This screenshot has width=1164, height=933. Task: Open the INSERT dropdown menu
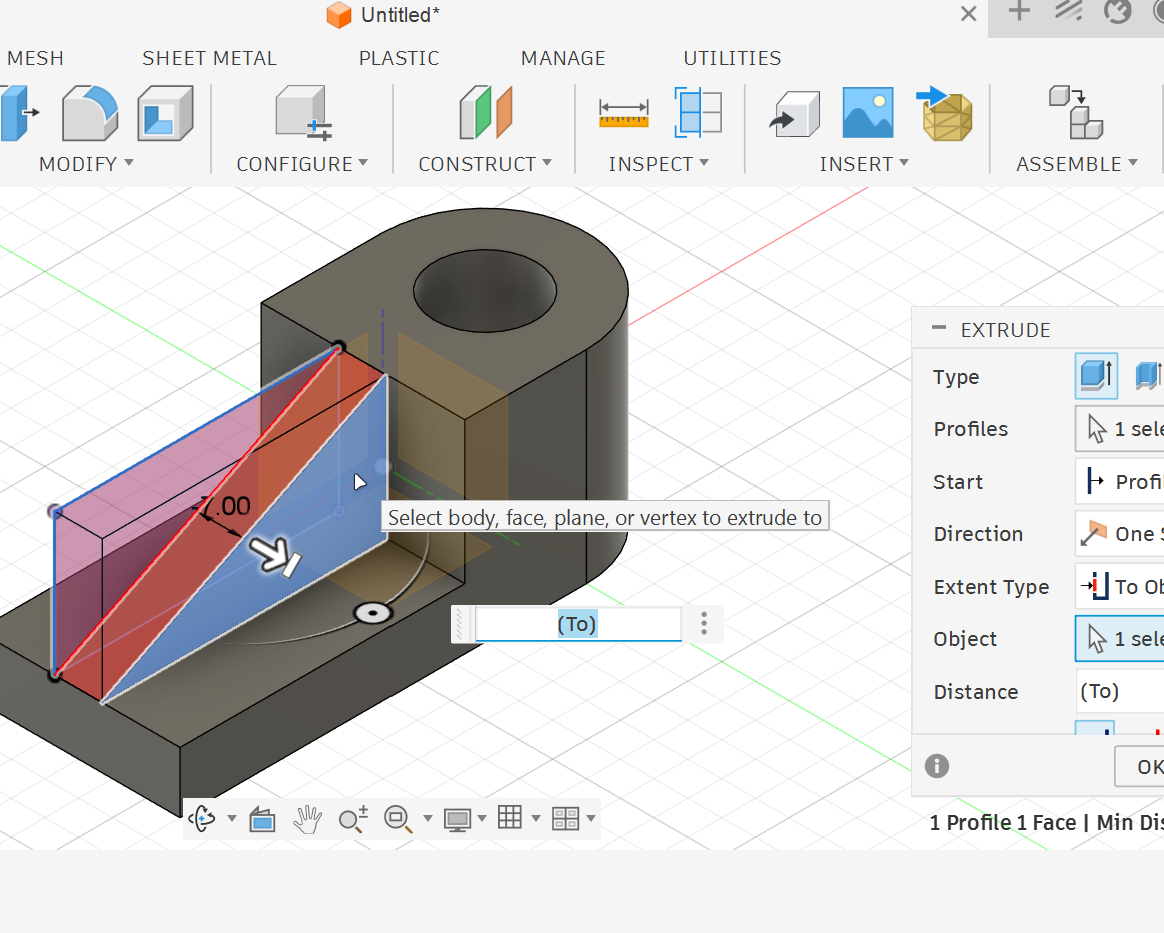[864, 164]
